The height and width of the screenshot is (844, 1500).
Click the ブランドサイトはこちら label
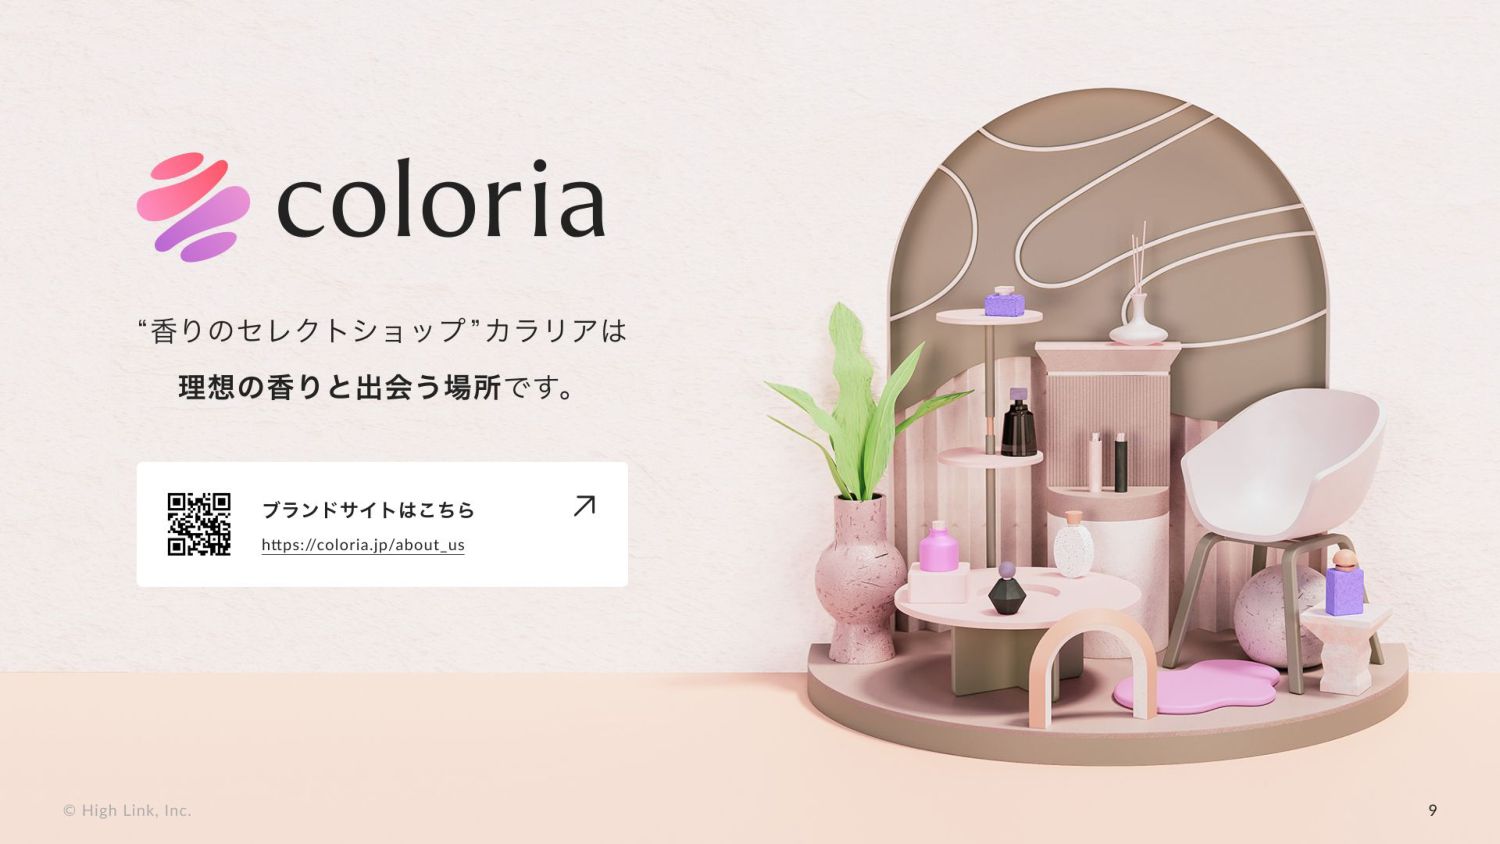click(x=368, y=510)
